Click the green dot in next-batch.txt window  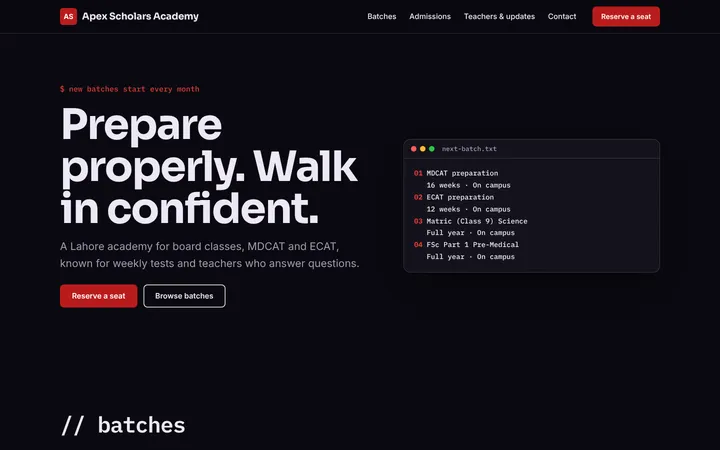[x=432, y=149]
